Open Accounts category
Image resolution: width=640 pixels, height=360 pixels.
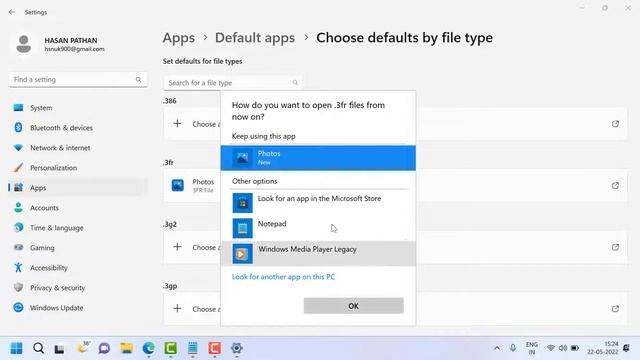click(78, 208)
